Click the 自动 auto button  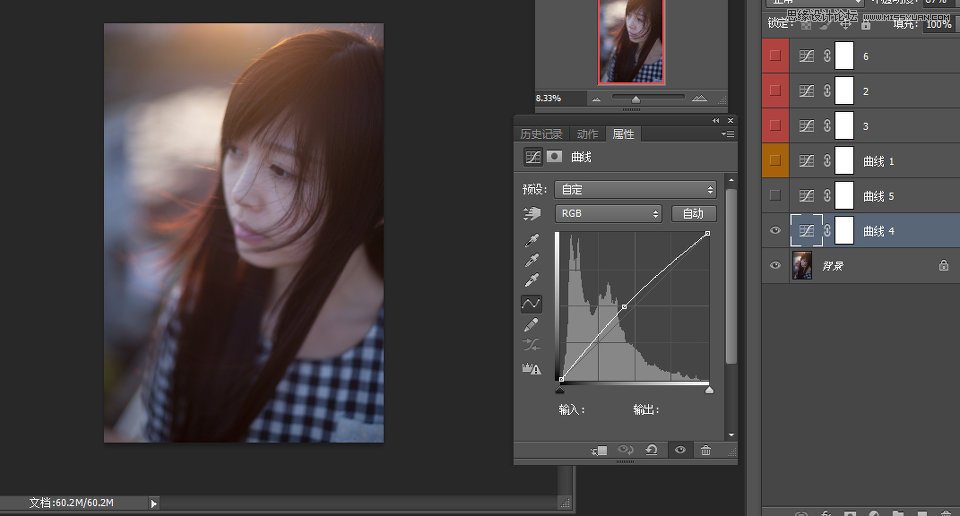[693, 214]
